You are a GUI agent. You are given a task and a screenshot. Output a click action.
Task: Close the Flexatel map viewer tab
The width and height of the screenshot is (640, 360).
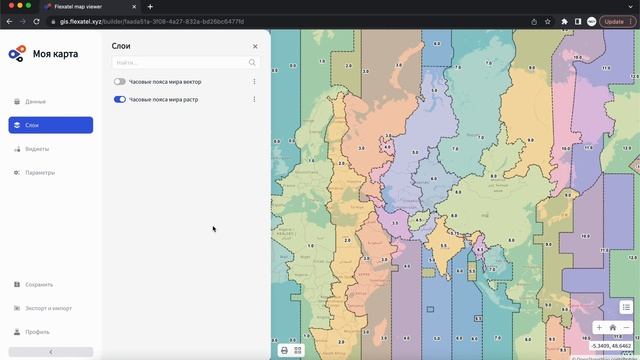pos(134,7)
